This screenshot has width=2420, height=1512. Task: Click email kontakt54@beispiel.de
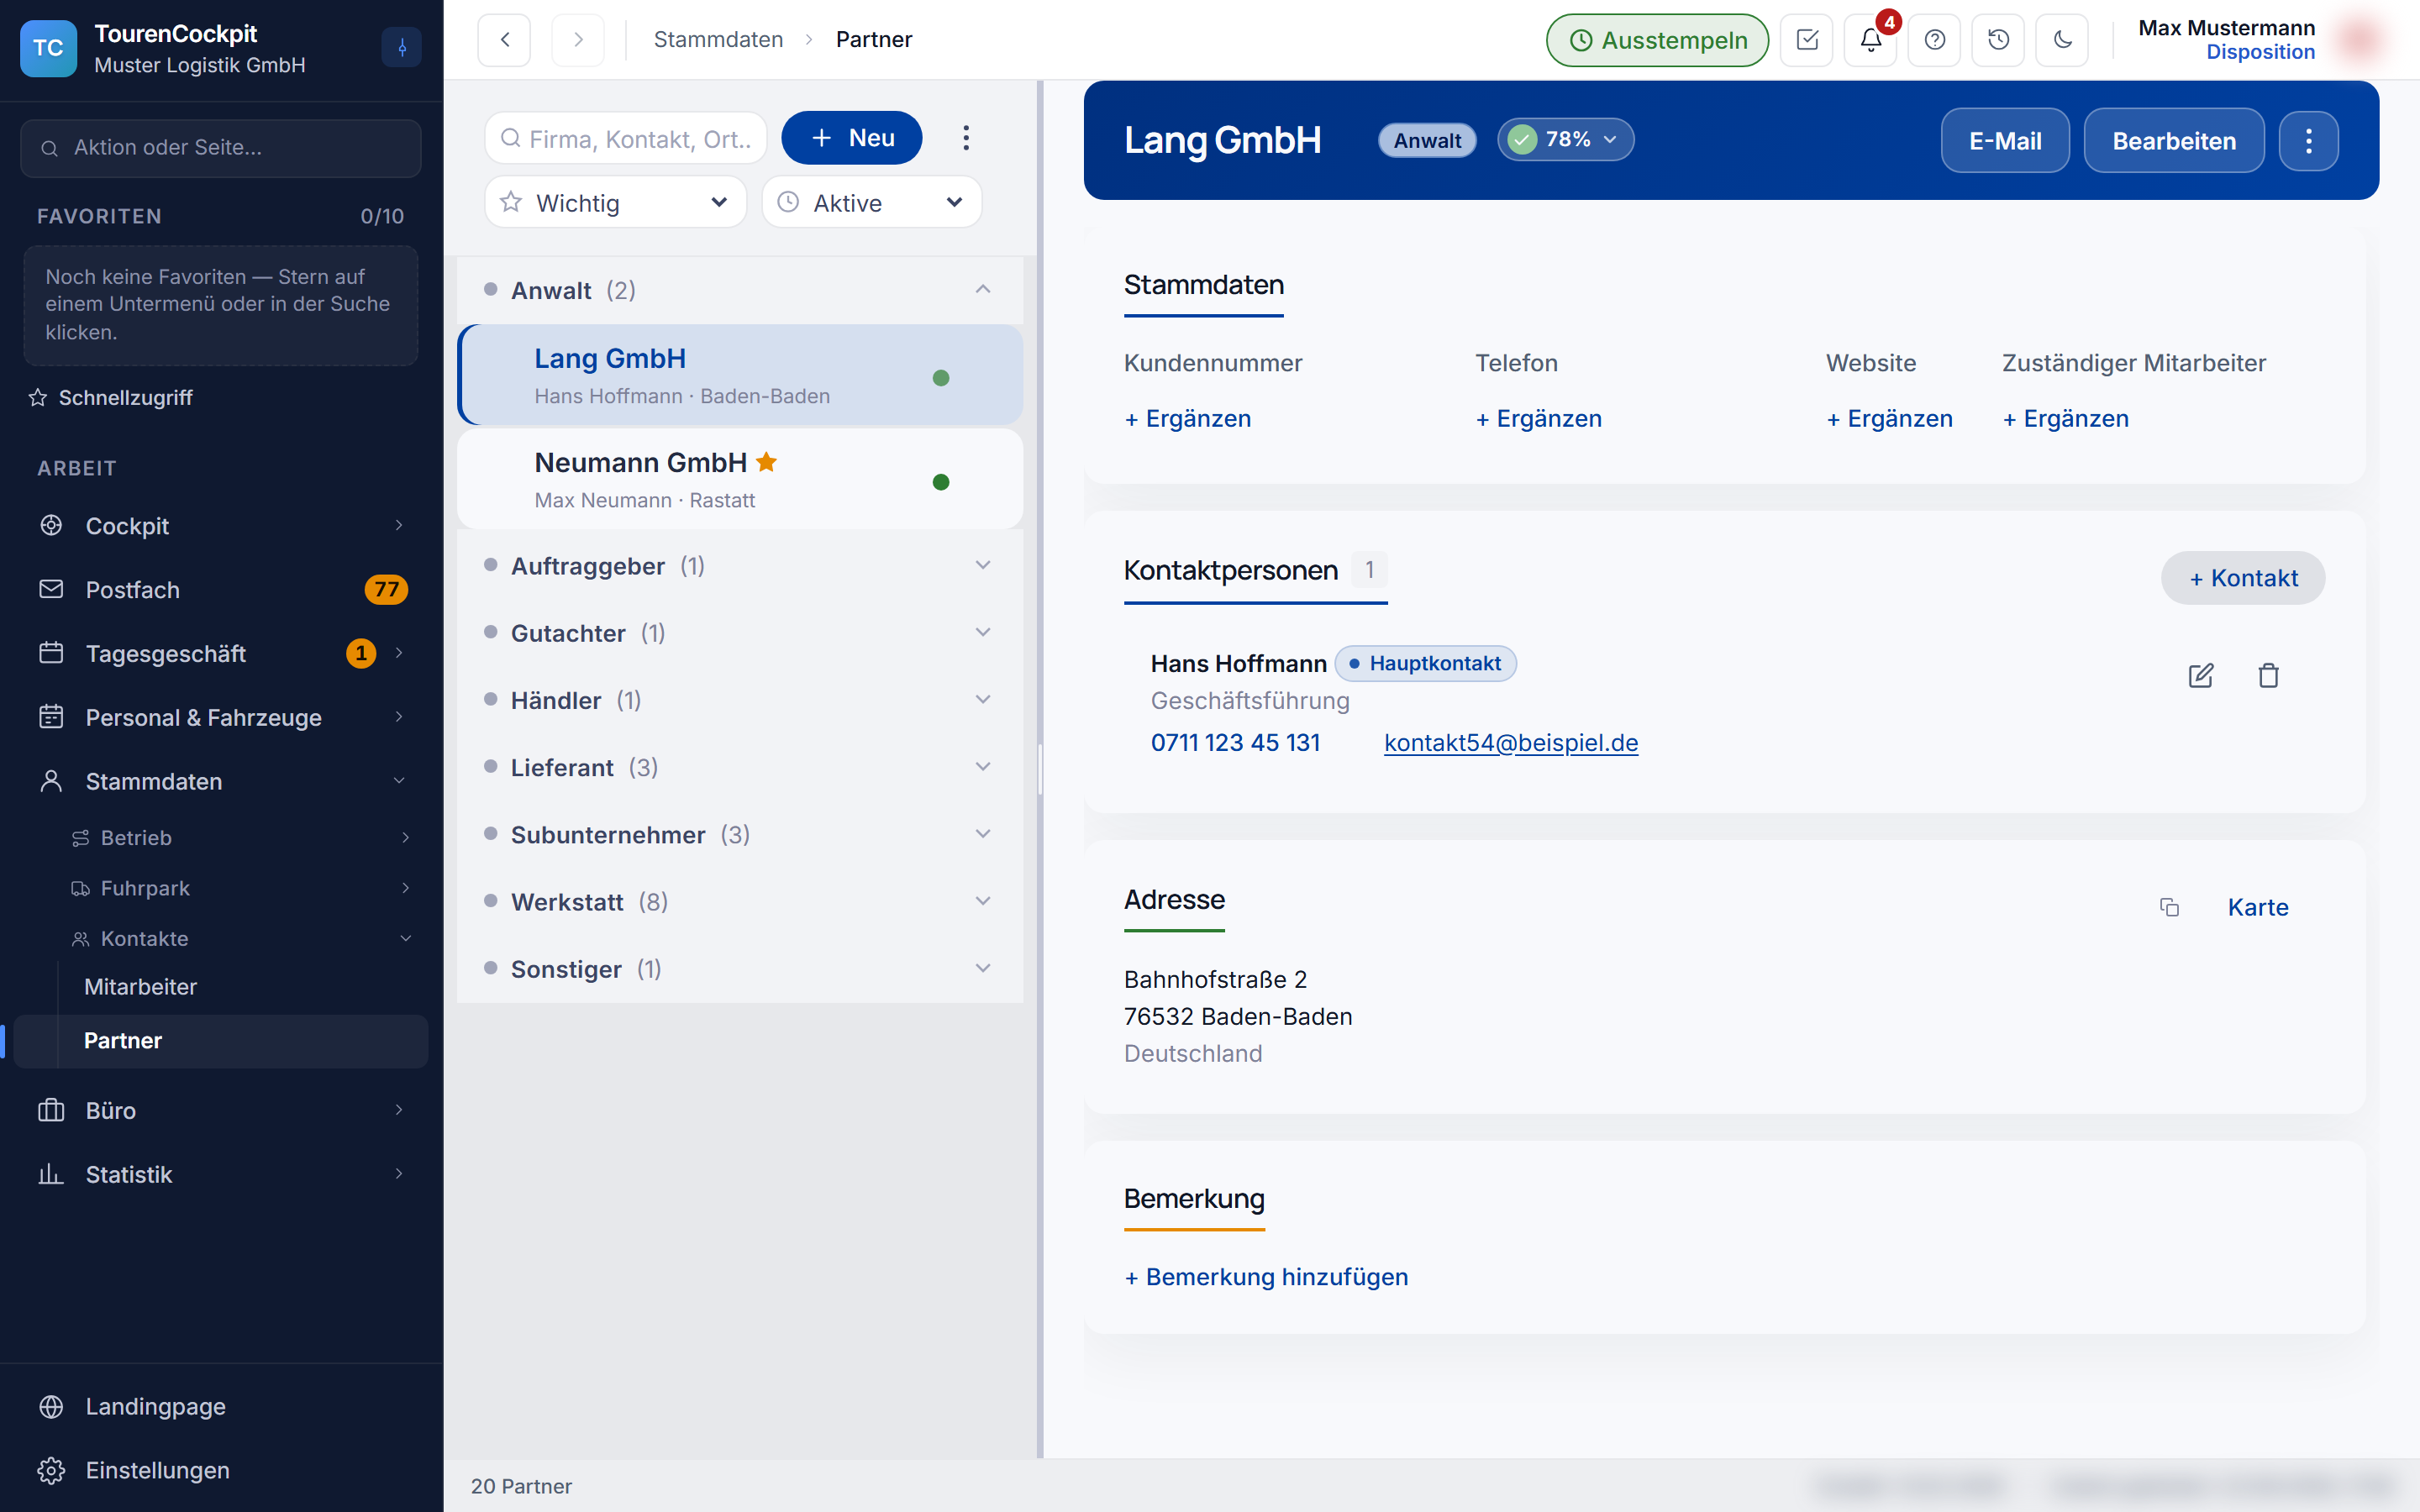[1511, 743]
